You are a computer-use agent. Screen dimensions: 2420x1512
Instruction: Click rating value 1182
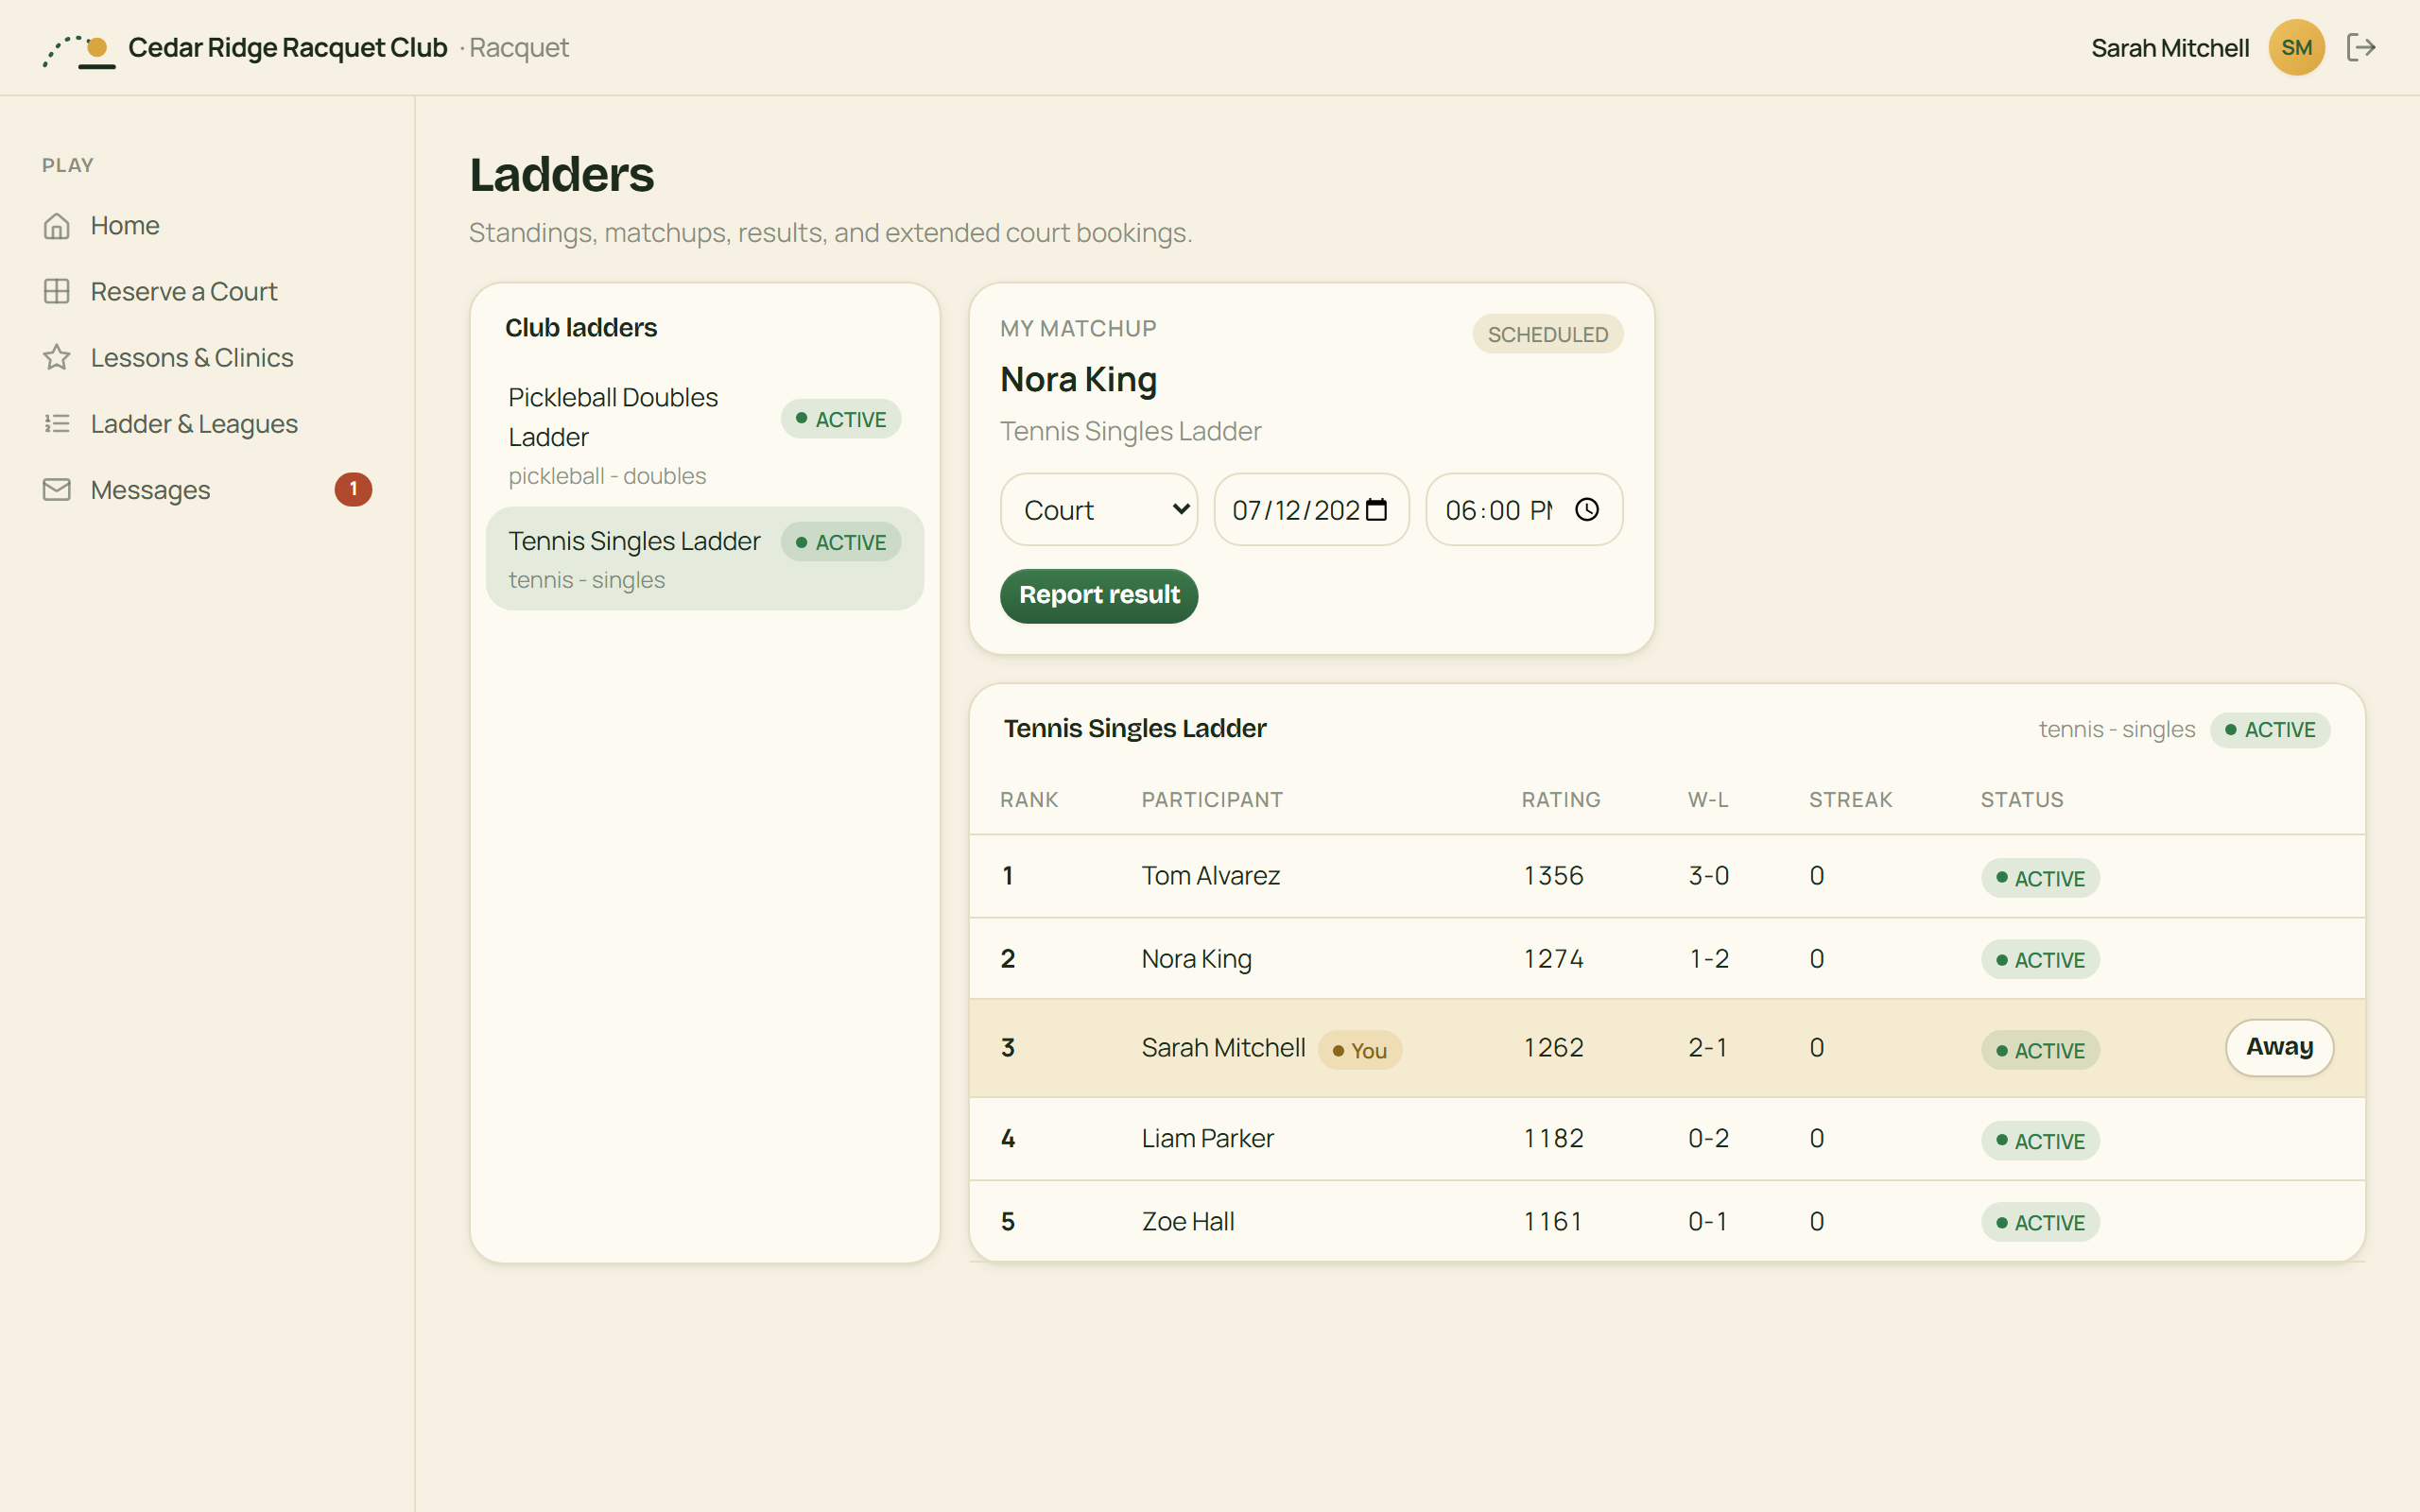pos(1553,1138)
